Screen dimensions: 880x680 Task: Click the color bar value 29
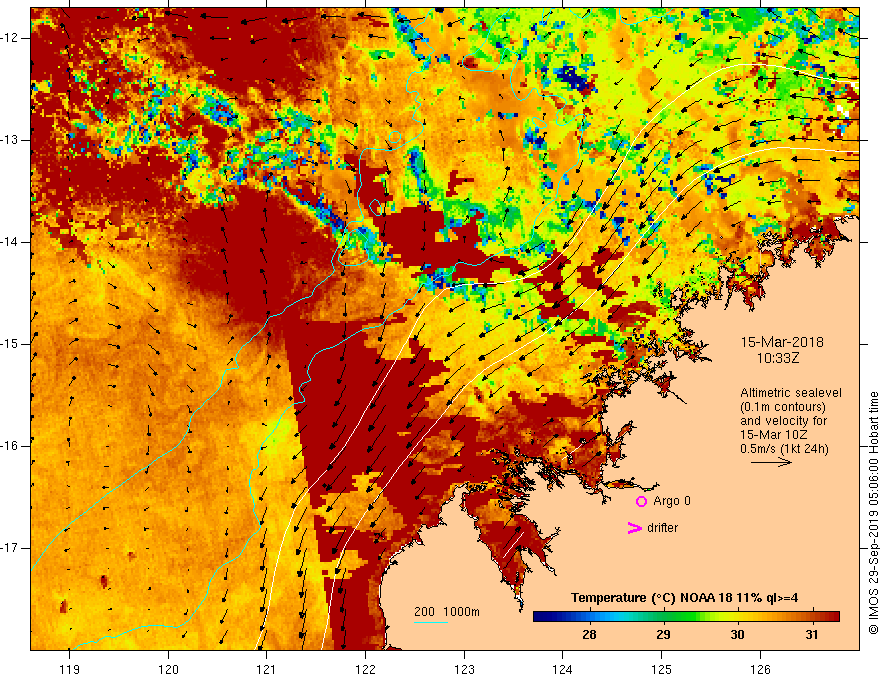663,635
